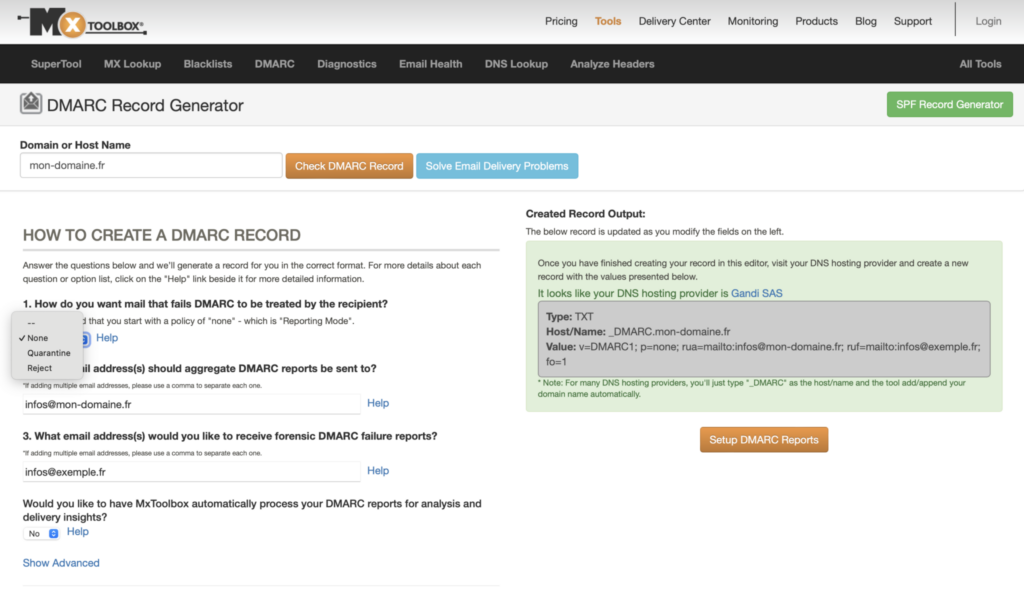Click the SPF Record Generator button

click(950, 105)
